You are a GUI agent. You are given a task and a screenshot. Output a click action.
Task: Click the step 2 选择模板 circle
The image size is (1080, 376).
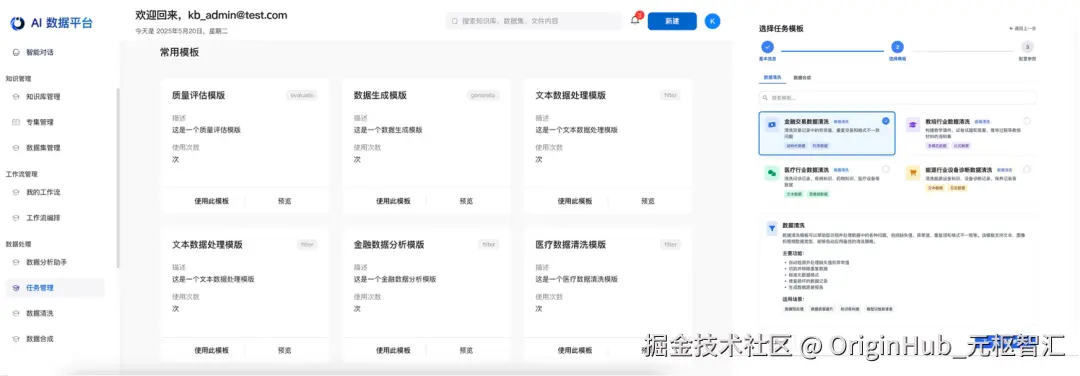tap(897, 48)
